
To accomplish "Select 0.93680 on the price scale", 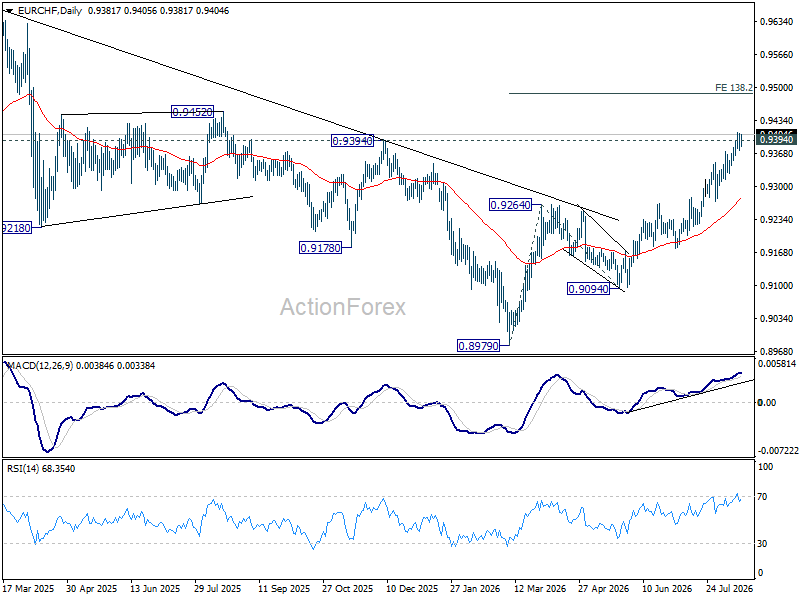I will coord(777,154).
